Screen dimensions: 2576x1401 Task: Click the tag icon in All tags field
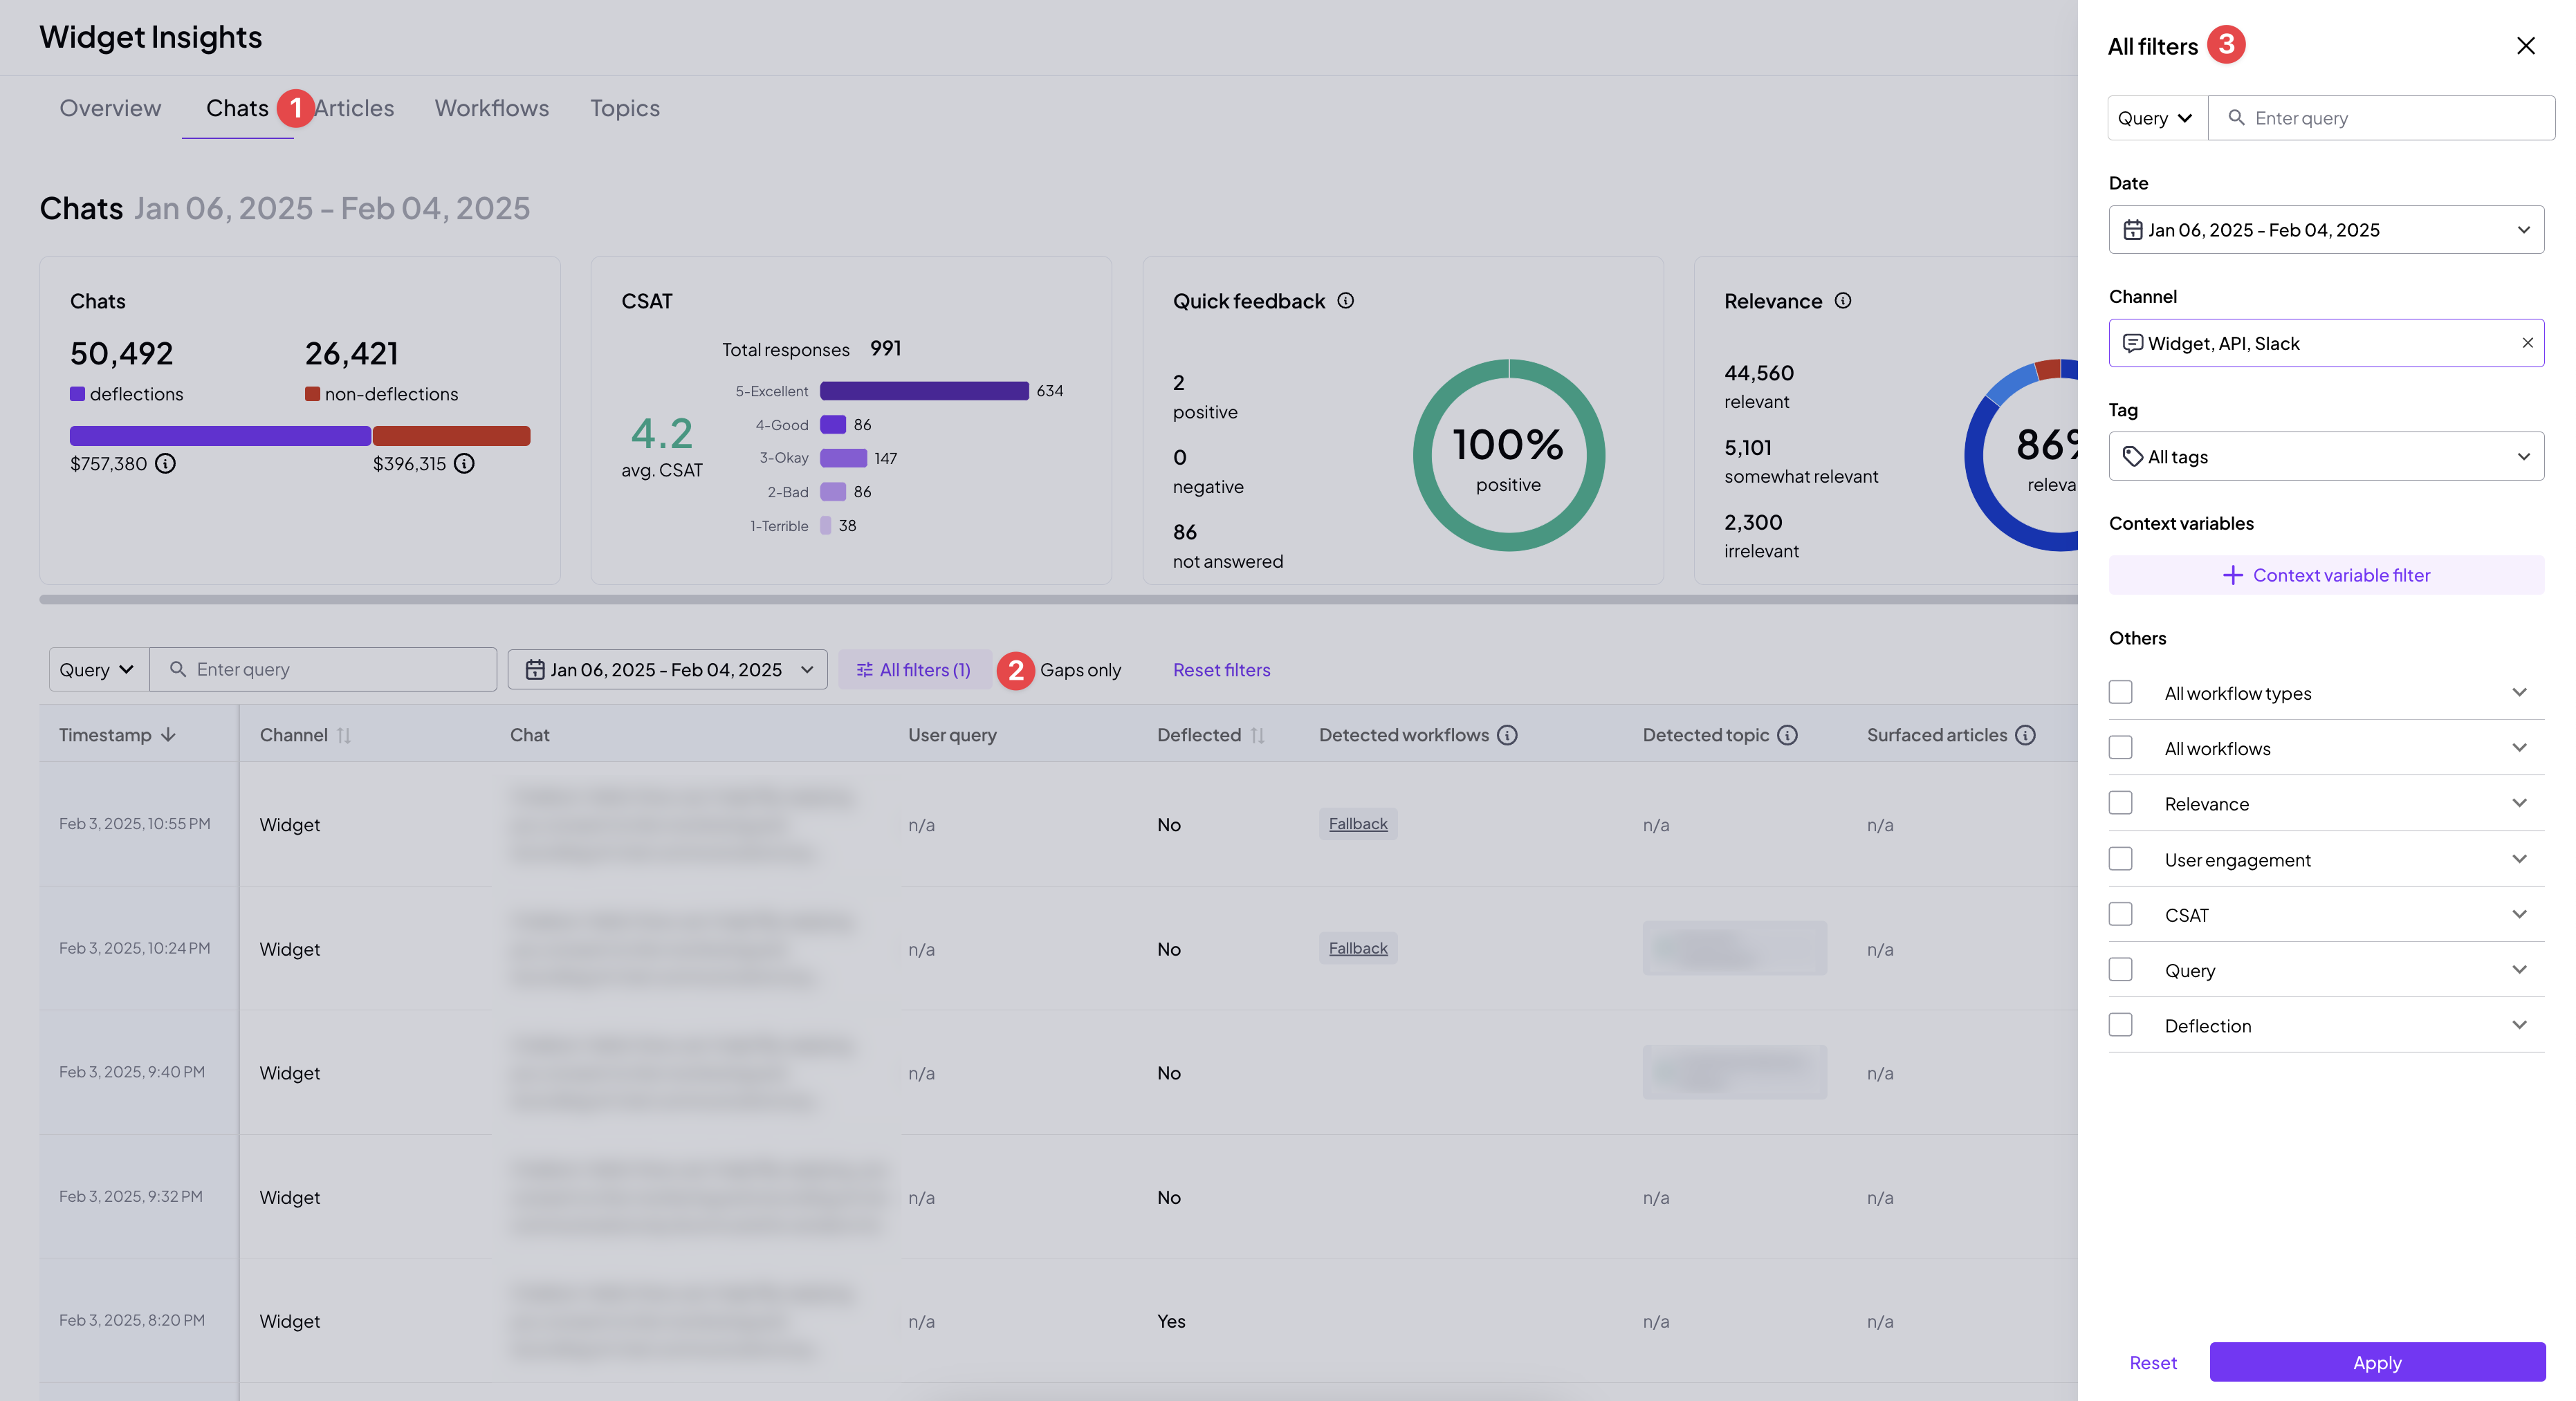[x=2132, y=456]
